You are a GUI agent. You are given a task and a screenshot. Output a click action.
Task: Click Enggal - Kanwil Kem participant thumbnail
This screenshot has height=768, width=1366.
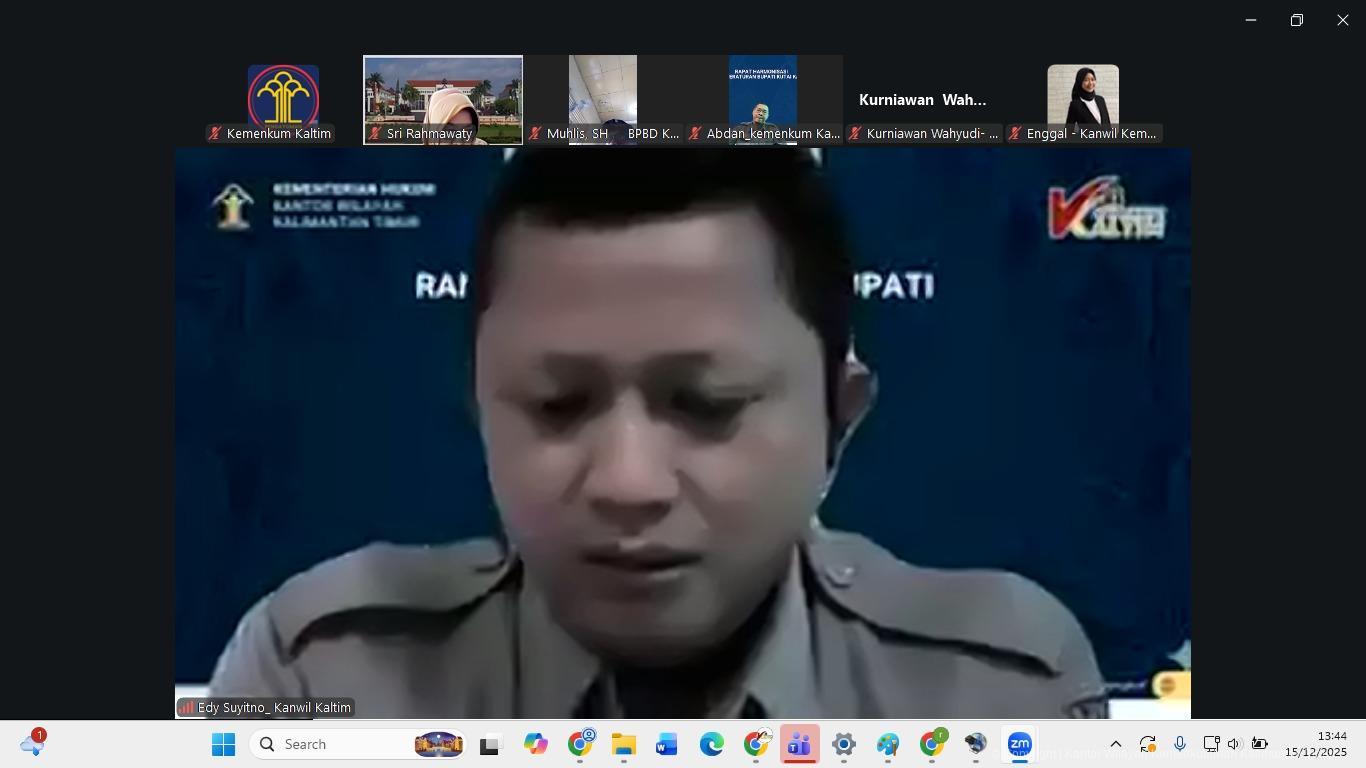pos(1083,100)
